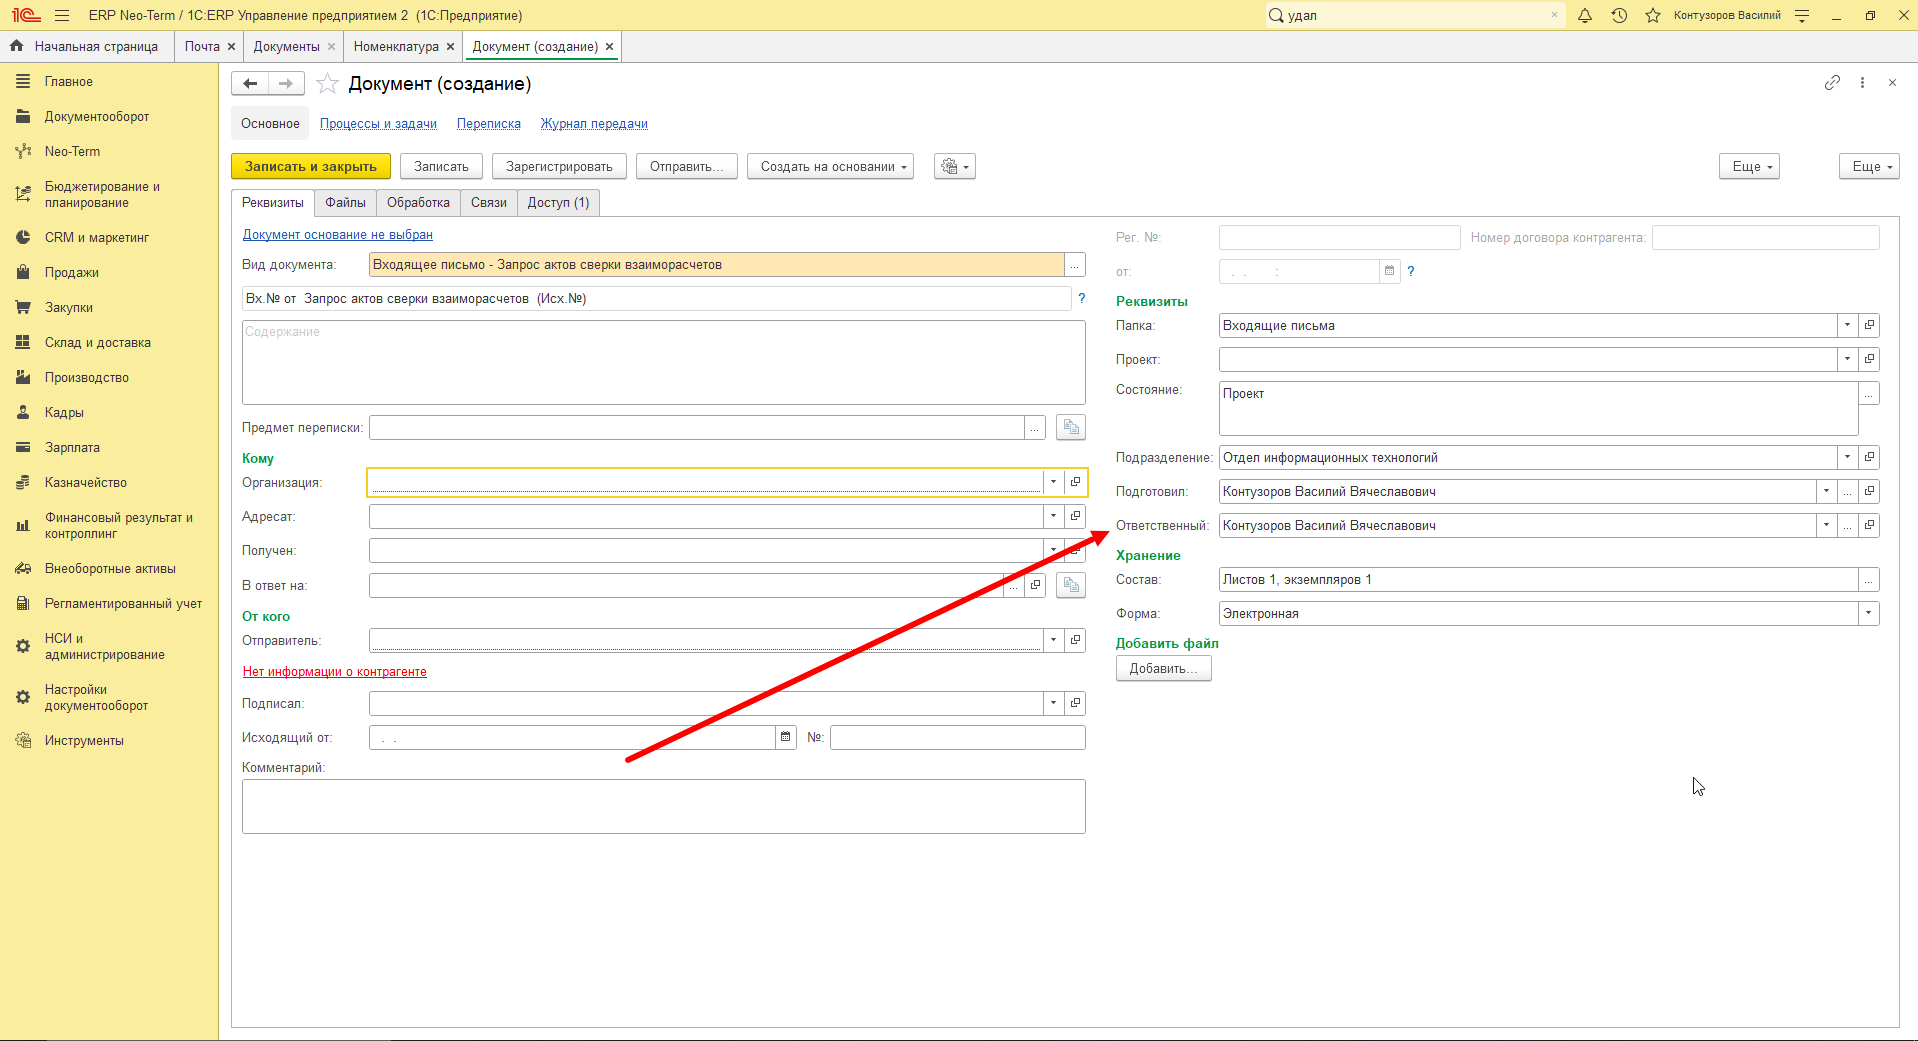Open the Подразделение dropdown arrow

1847,457
